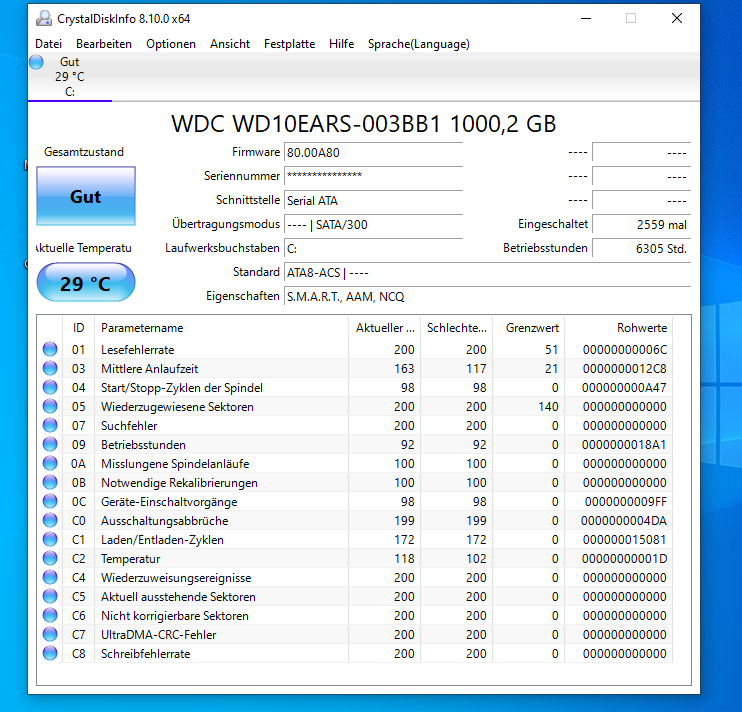Open the Datei menu
Image resolution: width=742 pixels, height=712 pixels.
pos(48,44)
